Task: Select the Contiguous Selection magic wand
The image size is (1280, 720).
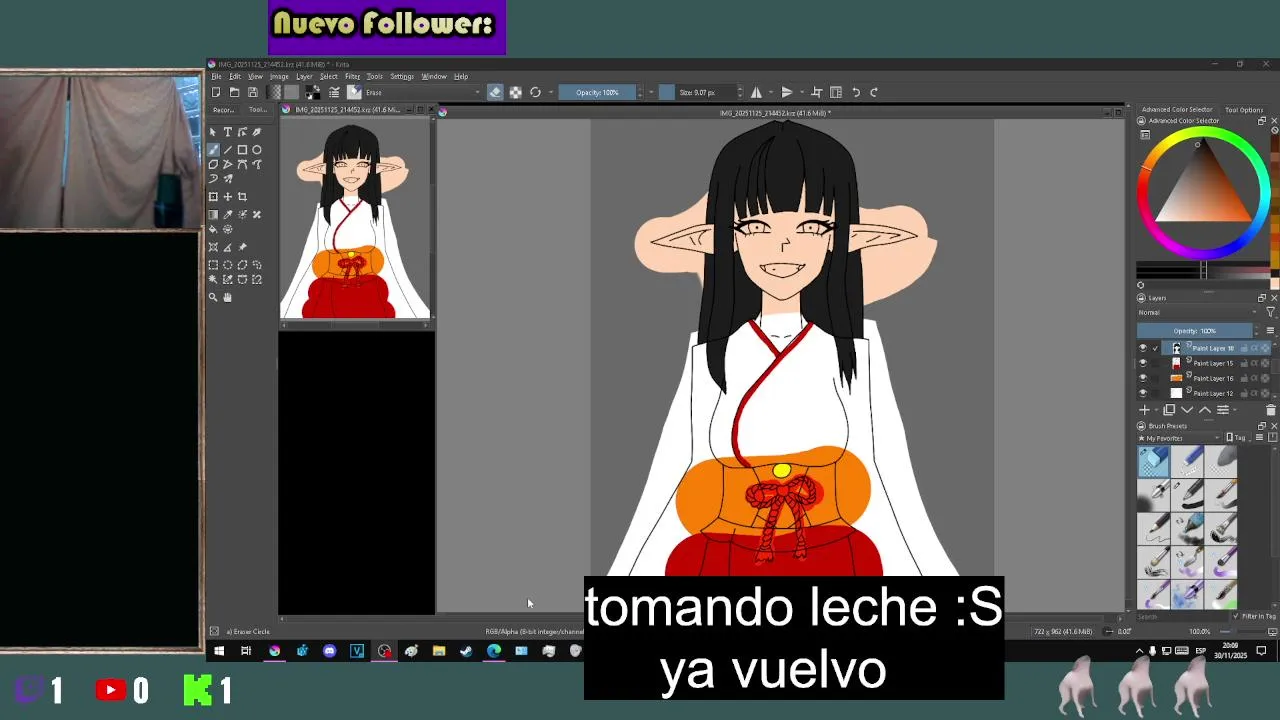Action: (213, 279)
